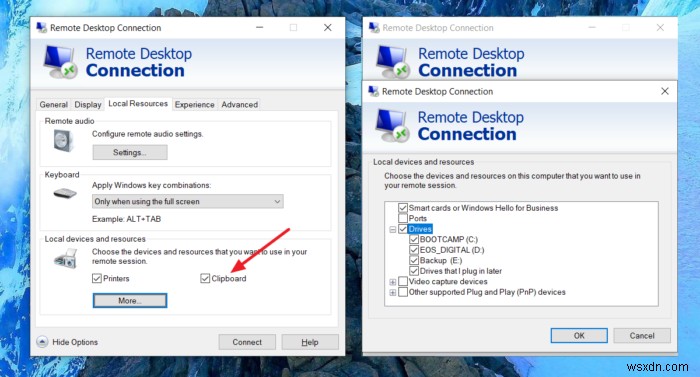
Task: Click title bar icon of background right window
Action: click(x=374, y=28)
